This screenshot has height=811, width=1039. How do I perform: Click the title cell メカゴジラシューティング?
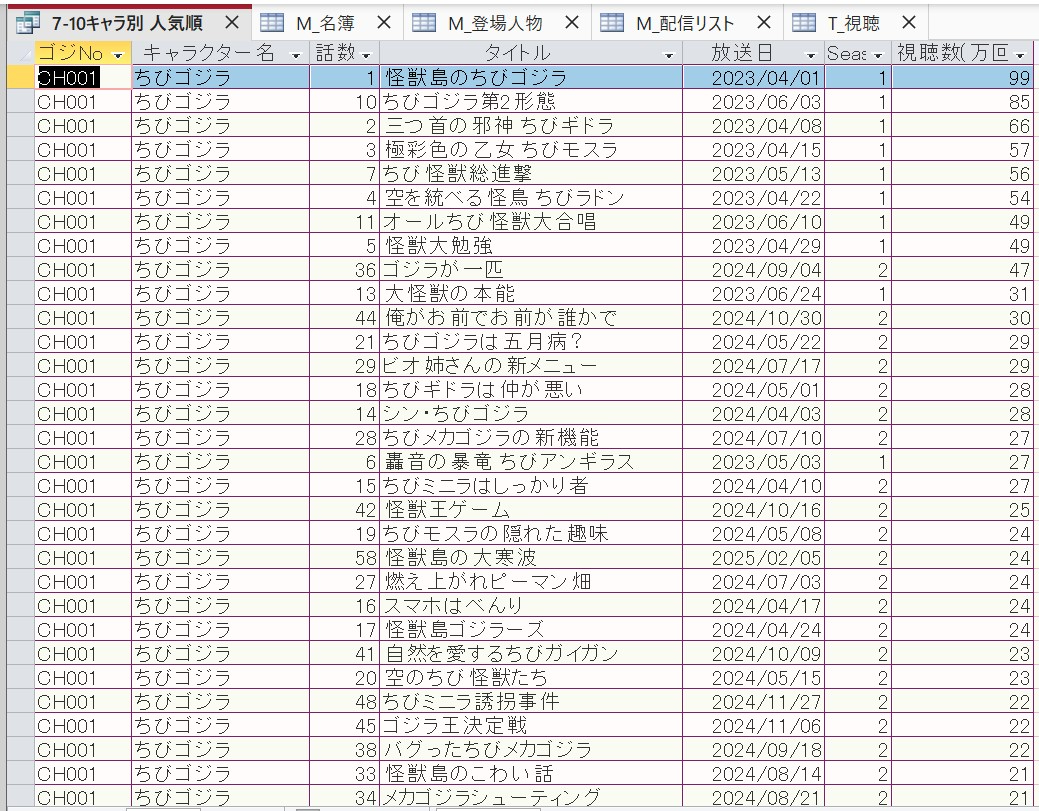coord(531,797)
